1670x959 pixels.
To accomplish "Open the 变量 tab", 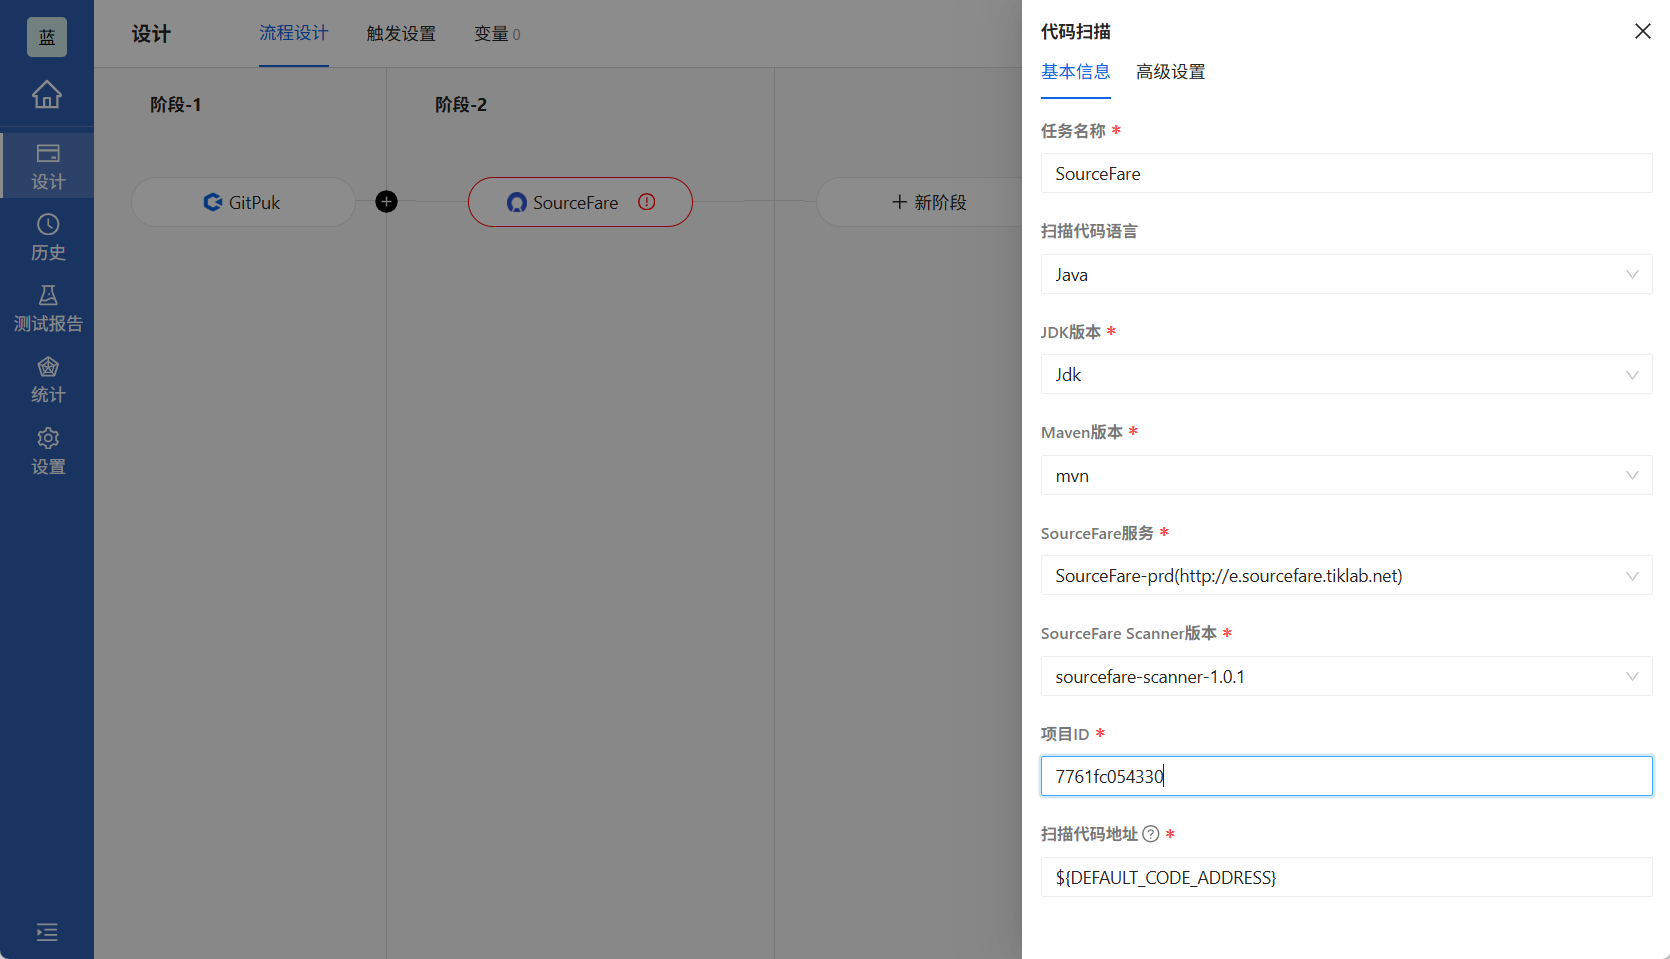I will click(497, 34).
